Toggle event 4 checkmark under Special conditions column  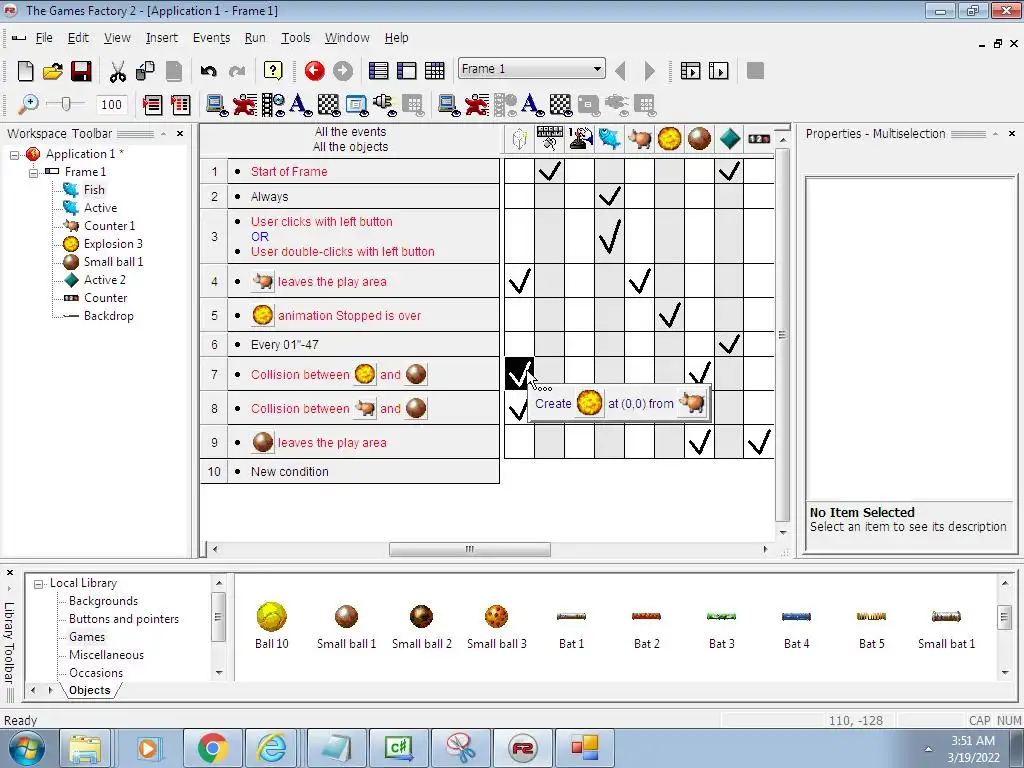pos(520,281)
